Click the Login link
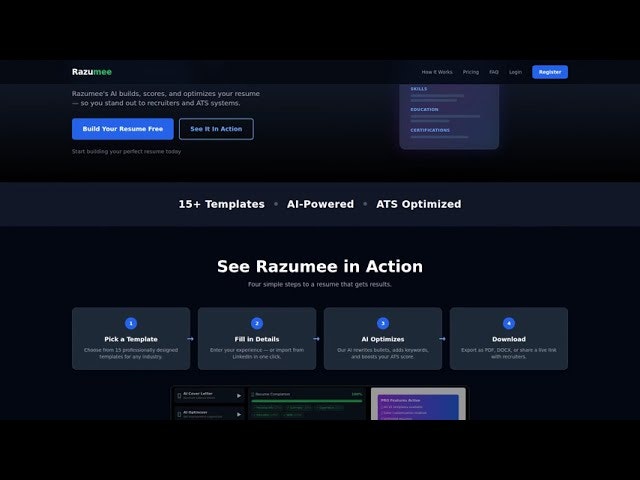 tap(515, 72)
